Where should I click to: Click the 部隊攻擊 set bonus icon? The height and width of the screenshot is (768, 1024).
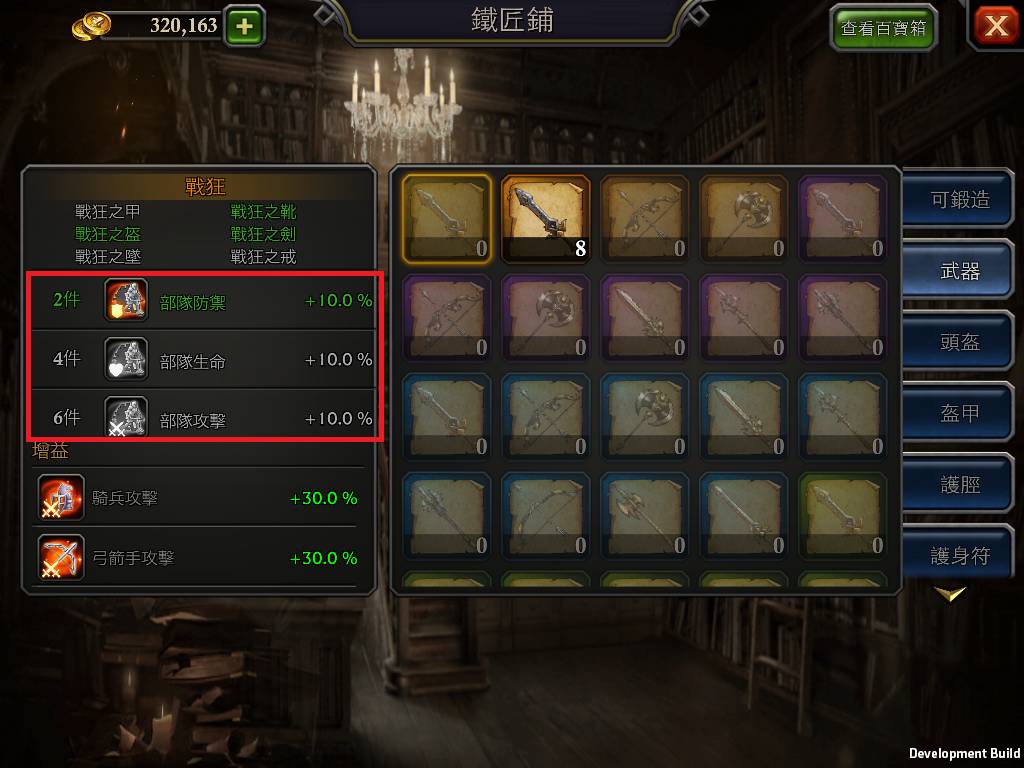pos(126,416)
